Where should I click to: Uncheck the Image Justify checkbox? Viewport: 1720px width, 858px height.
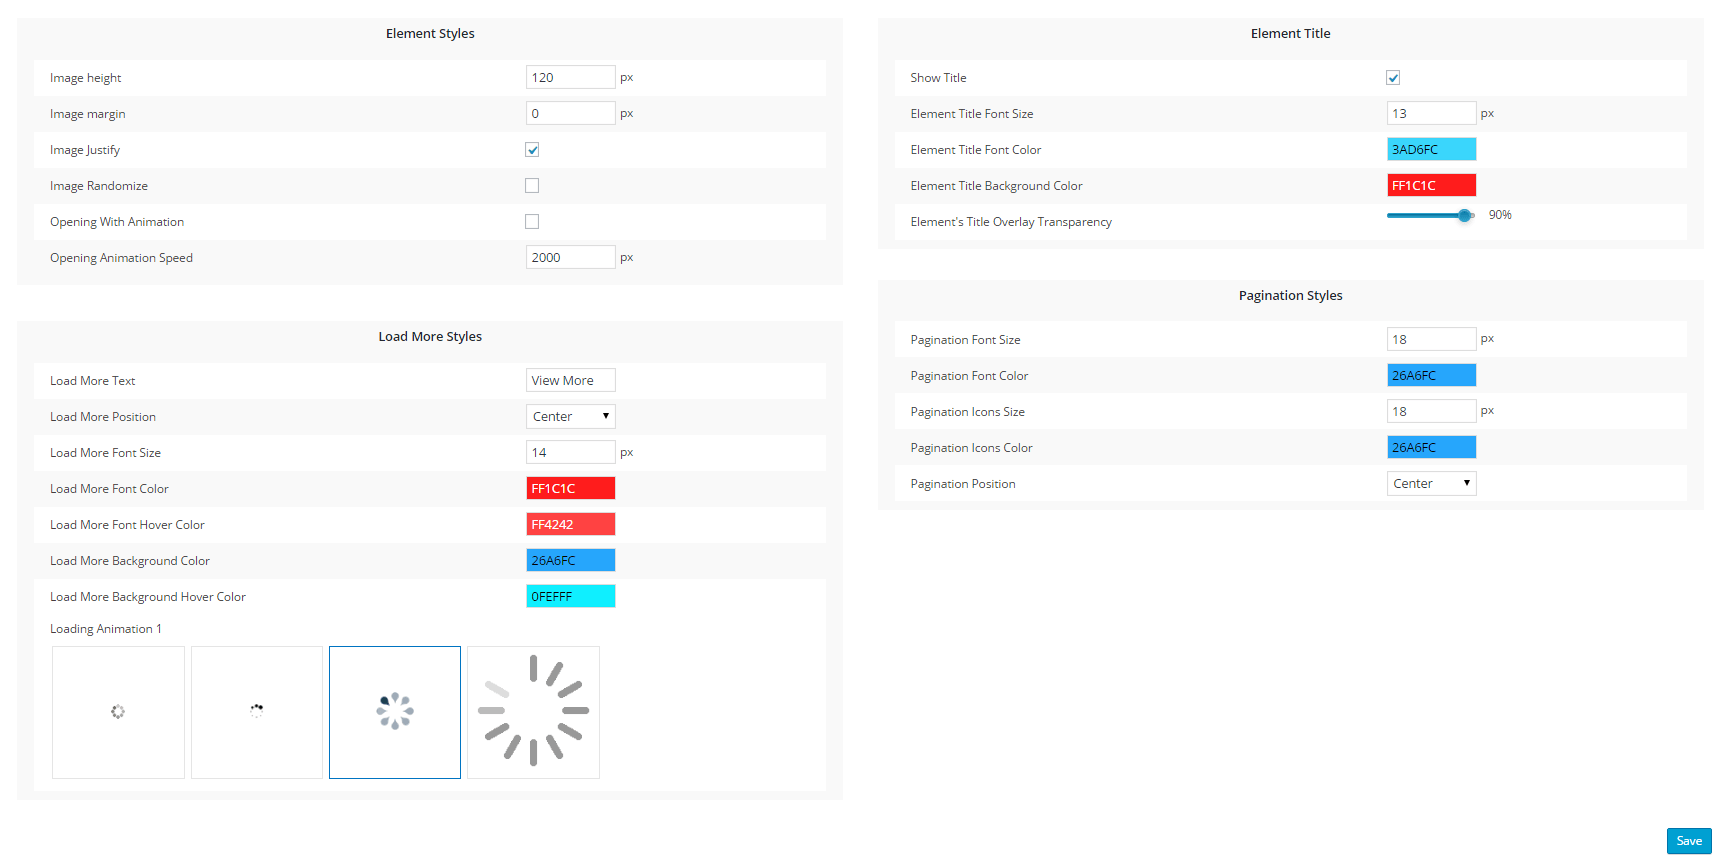pyautogui.click(x=532, y=150)
